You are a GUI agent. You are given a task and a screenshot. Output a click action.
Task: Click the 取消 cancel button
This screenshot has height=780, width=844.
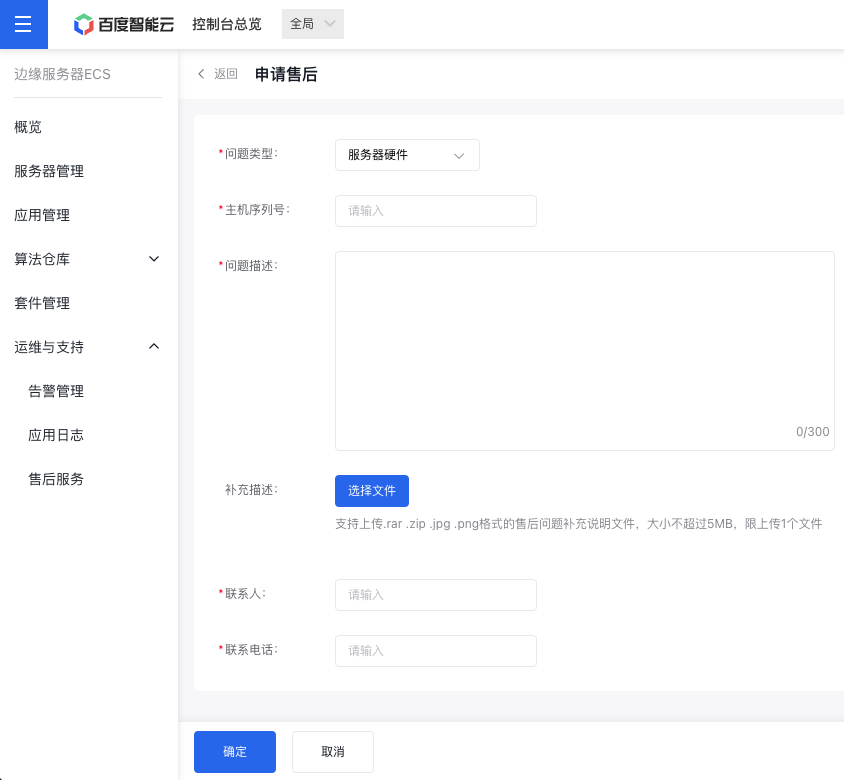pyautogui.click(x=333, y=752)
